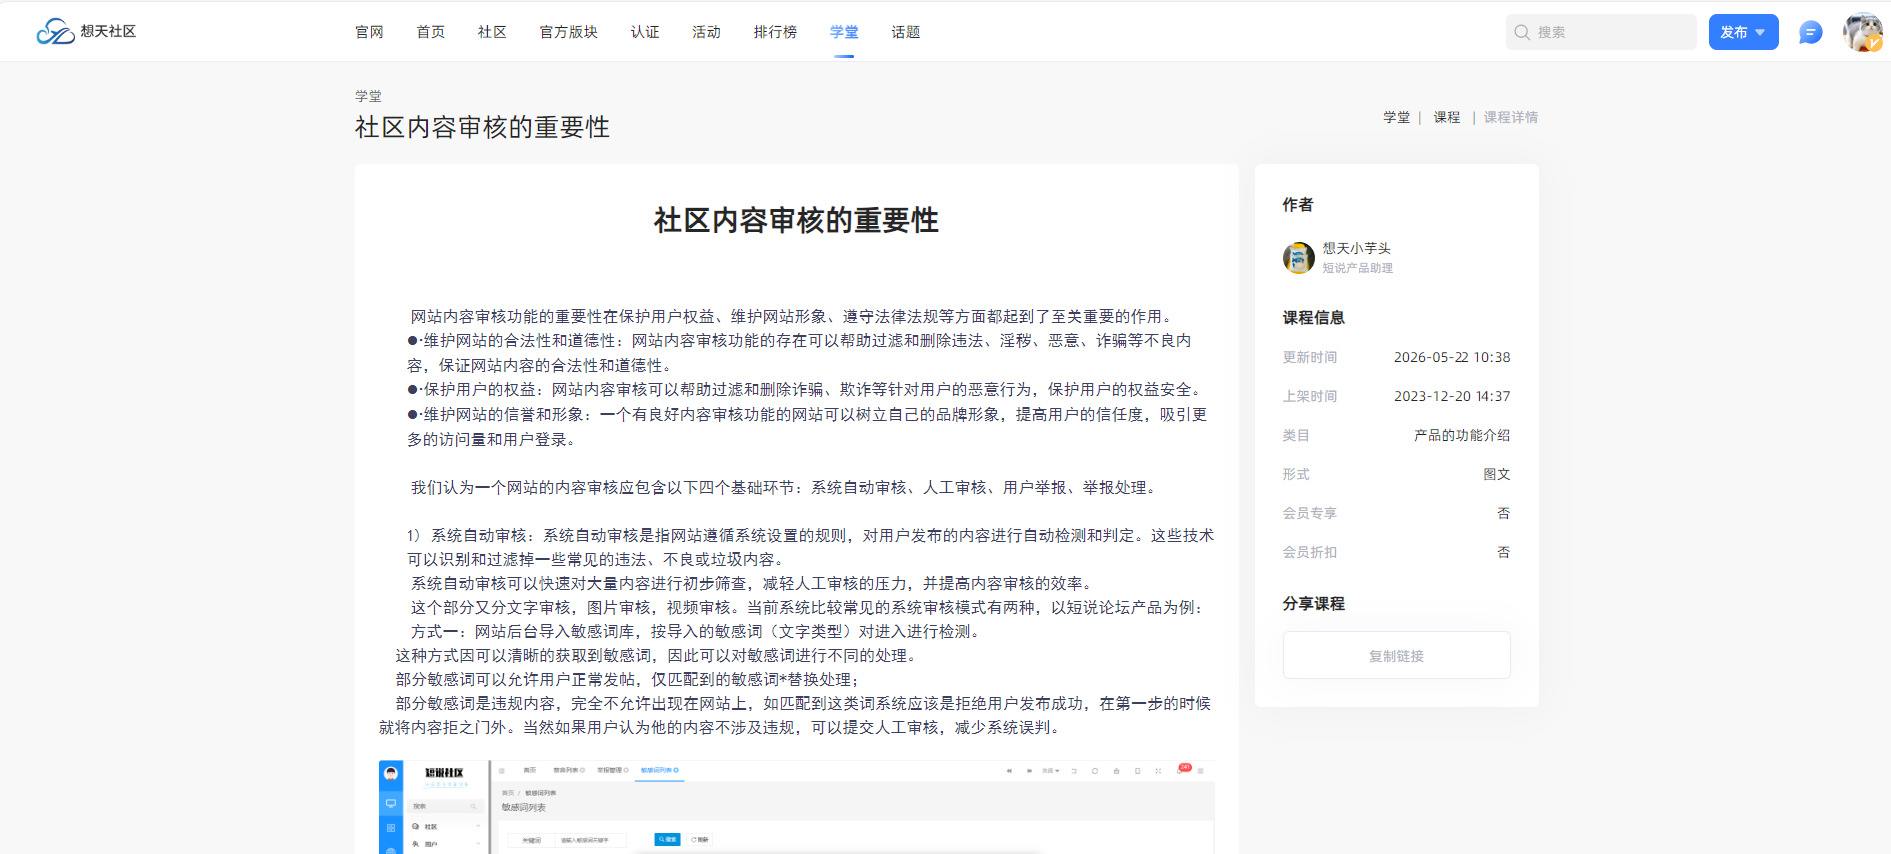This screenshot has height=854, width=1891.
Task: Click the 会员专享 label
Action: click(1310, 513)
